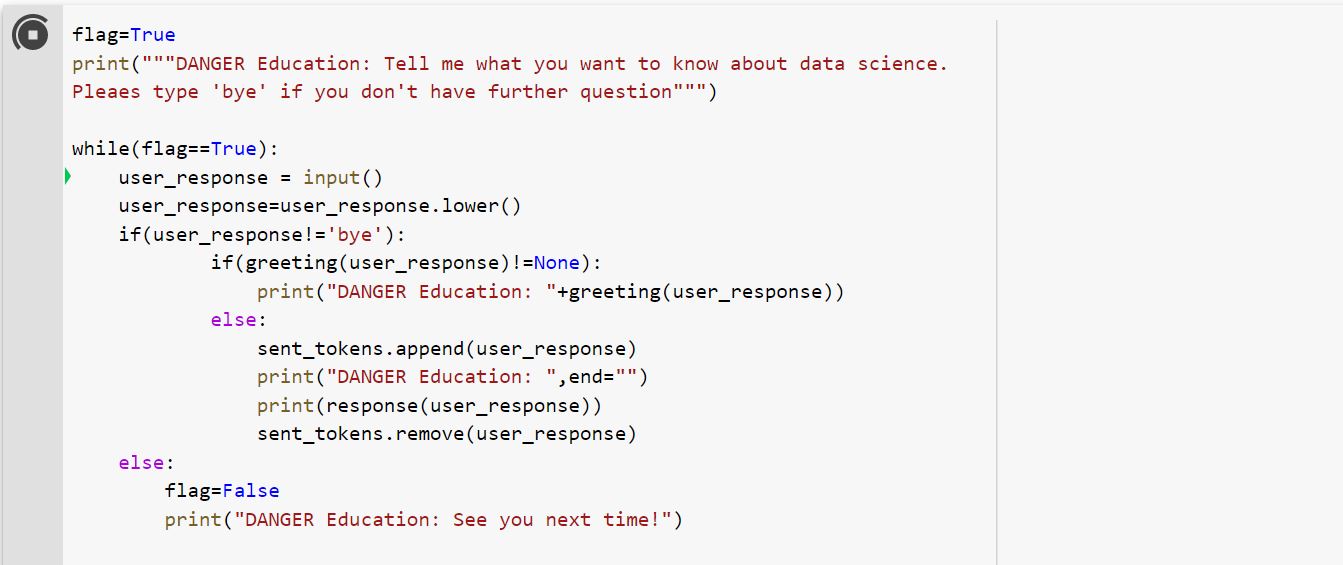Stop the running cell execution
The width and height of the screenshot is (1343, 565).
[x=30, y=35]
